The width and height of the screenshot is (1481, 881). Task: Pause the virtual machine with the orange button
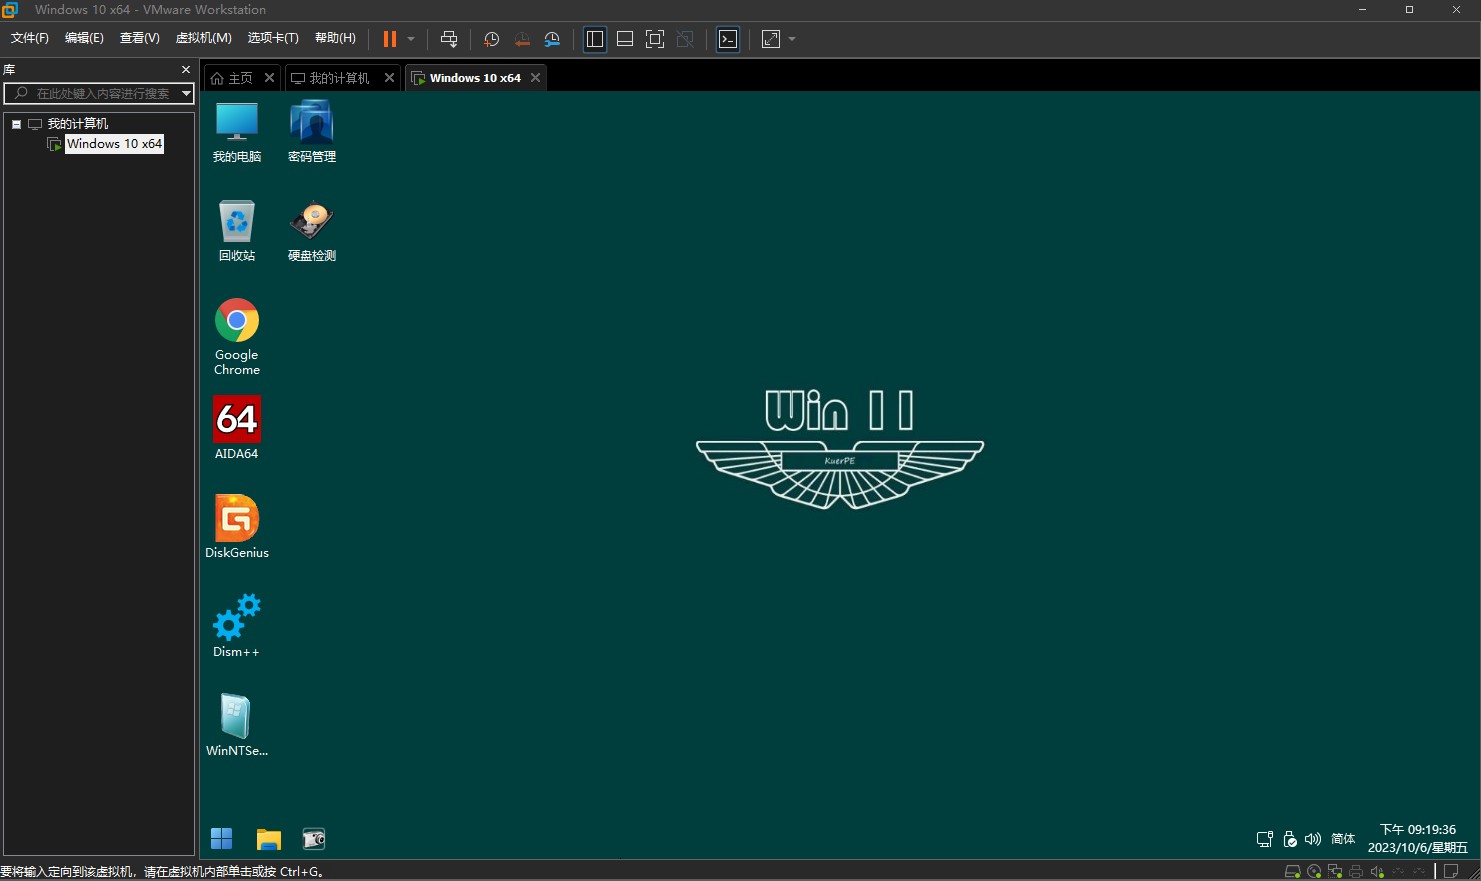pyautogui.click(x=390, y=39)
